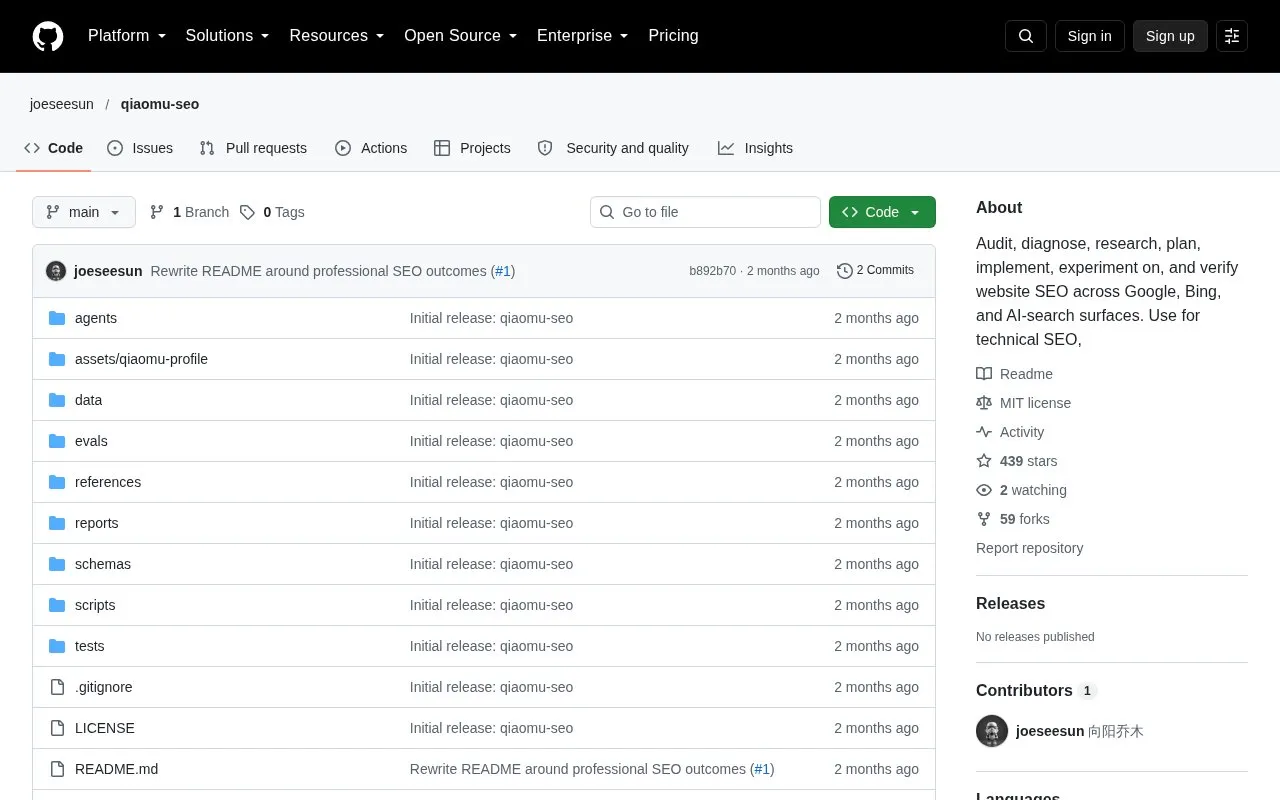Viewport: 1280px width, 800px height.
Task: Click the .gitignore file icon
Action: click(x=57, y=687)
